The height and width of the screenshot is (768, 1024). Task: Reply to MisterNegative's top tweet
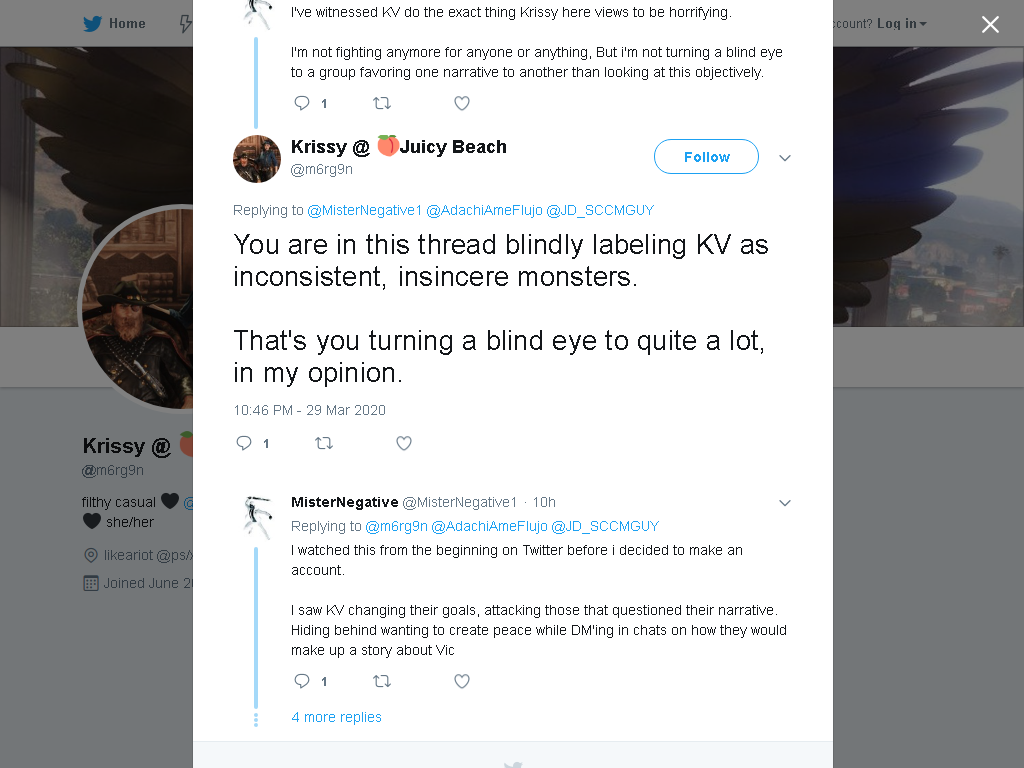(x=302, y=103)
